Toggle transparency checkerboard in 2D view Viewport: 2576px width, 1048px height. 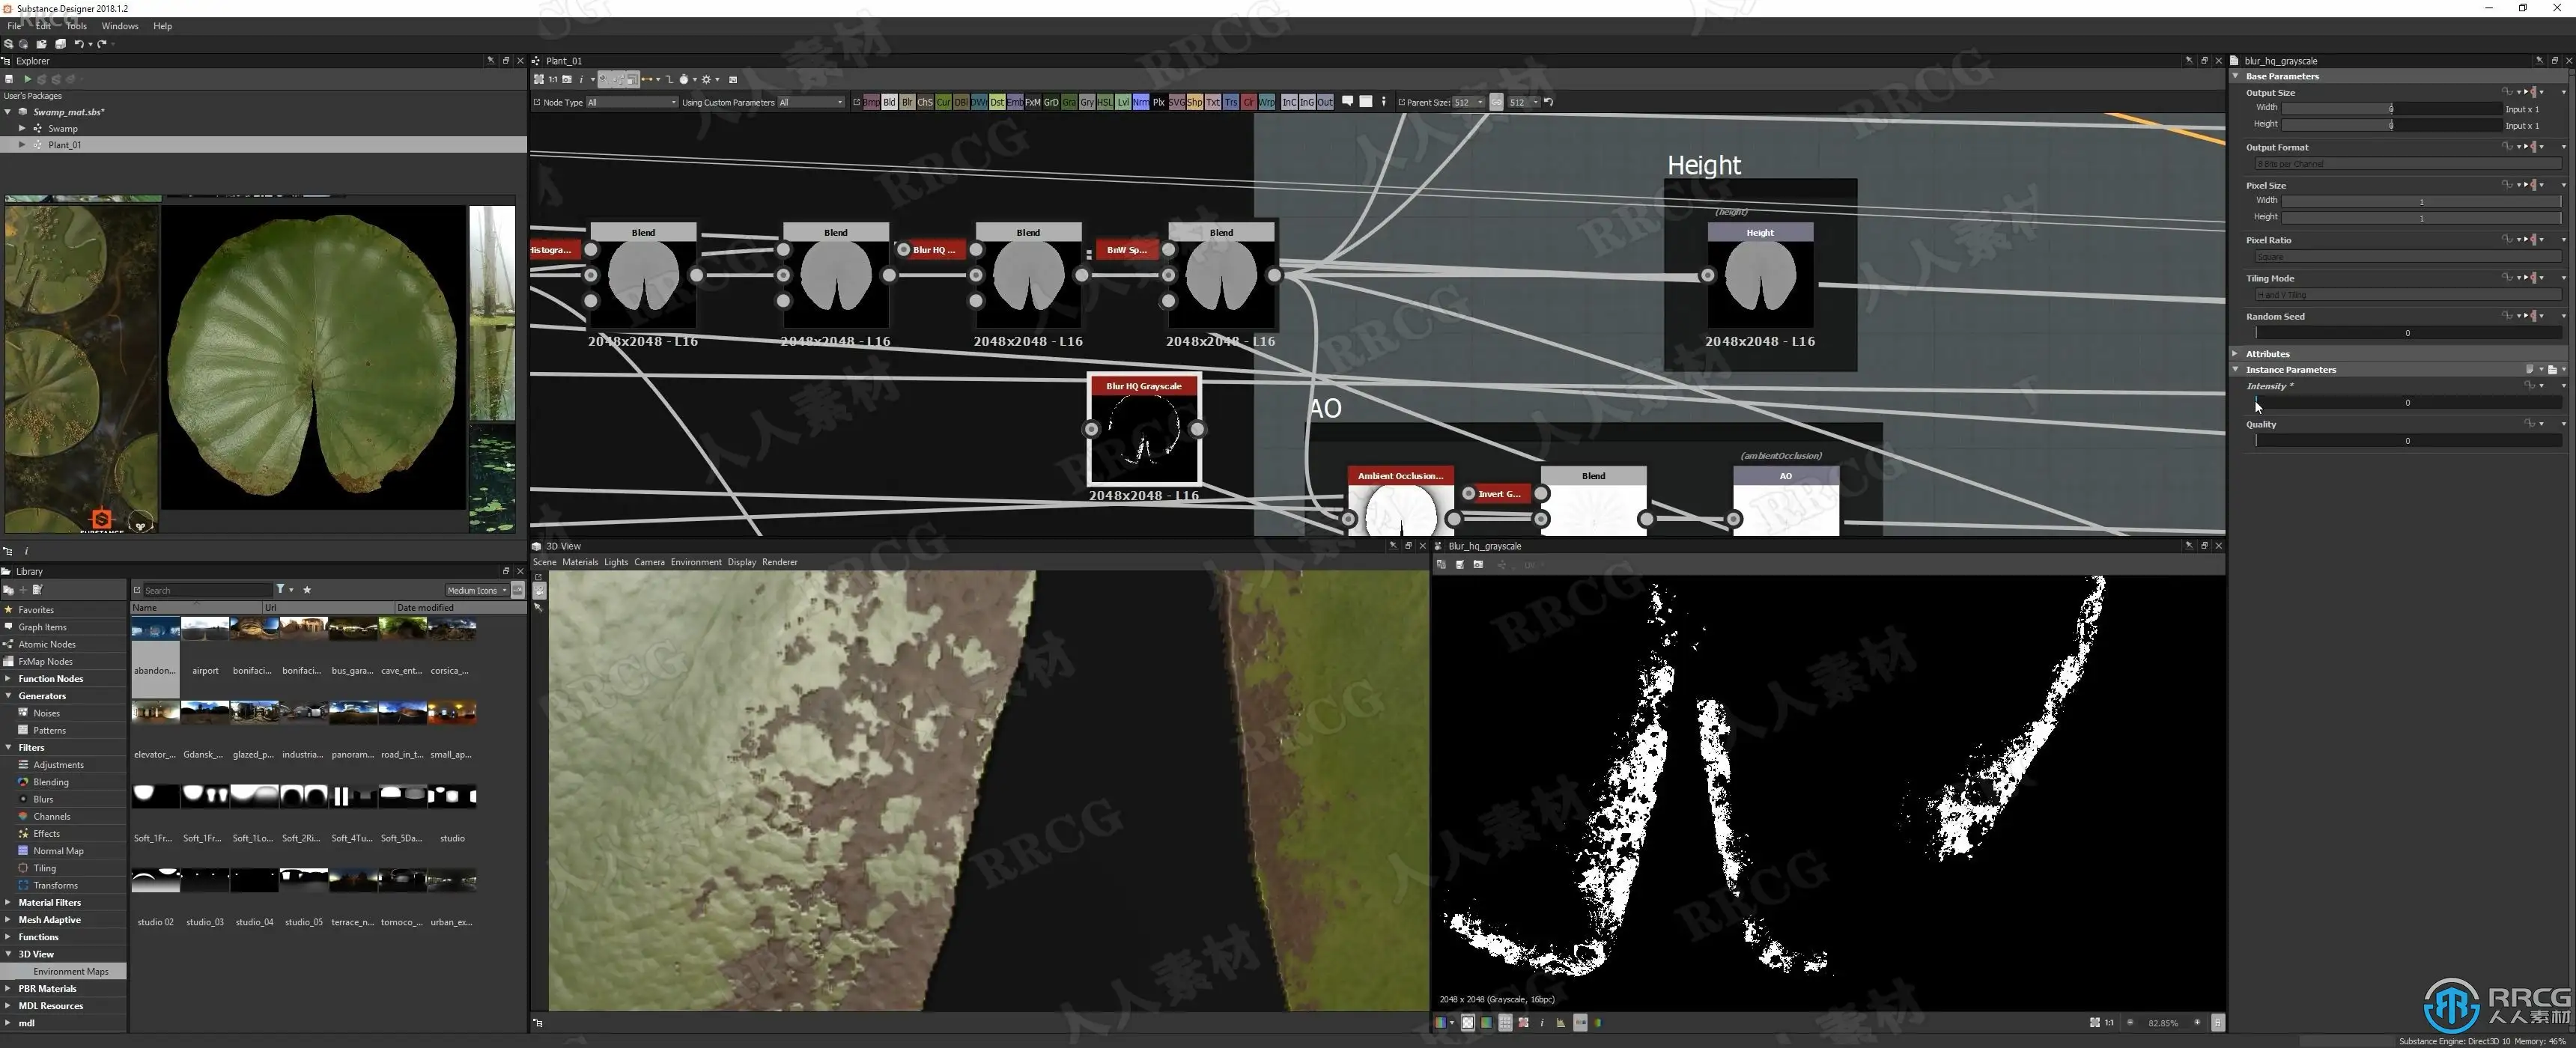tap(1468, 1023)
